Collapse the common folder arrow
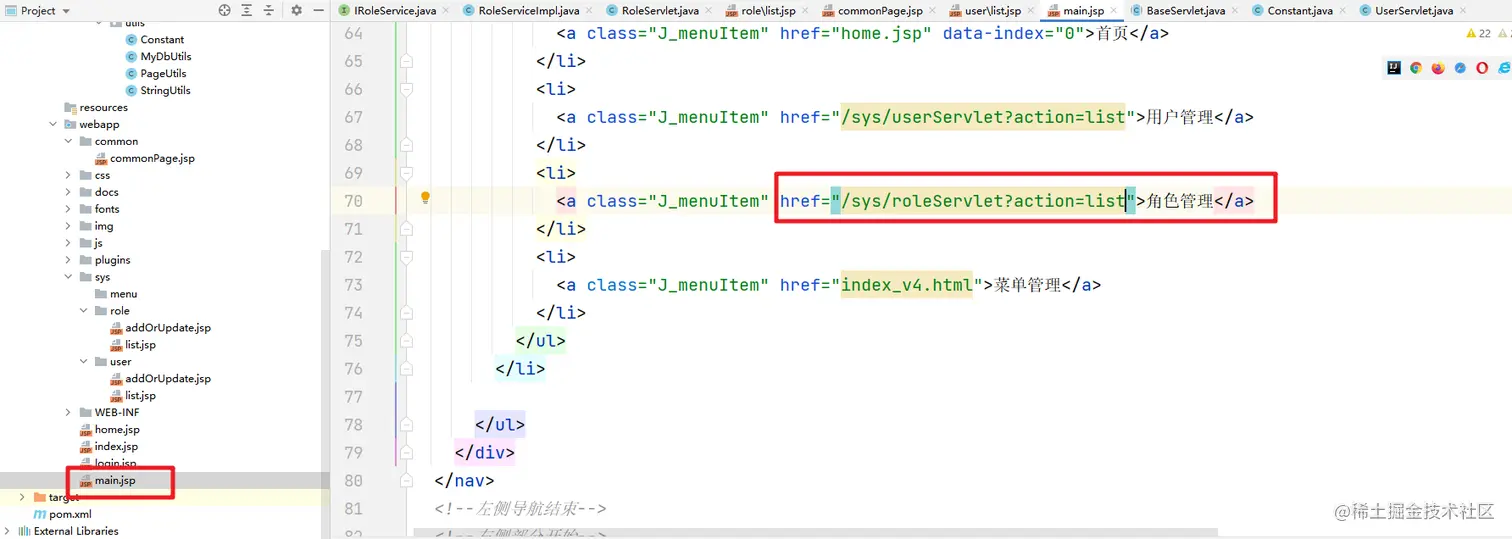The width and height of the screenshot is (1512, 539). point(68,141)
